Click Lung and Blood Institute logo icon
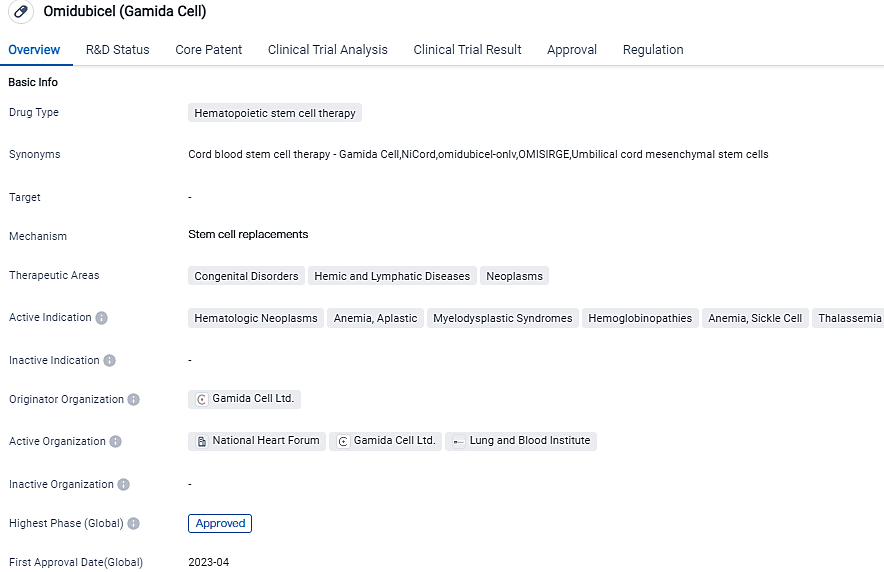The height and width of the screenshot is (572, 884). point(458,441)
